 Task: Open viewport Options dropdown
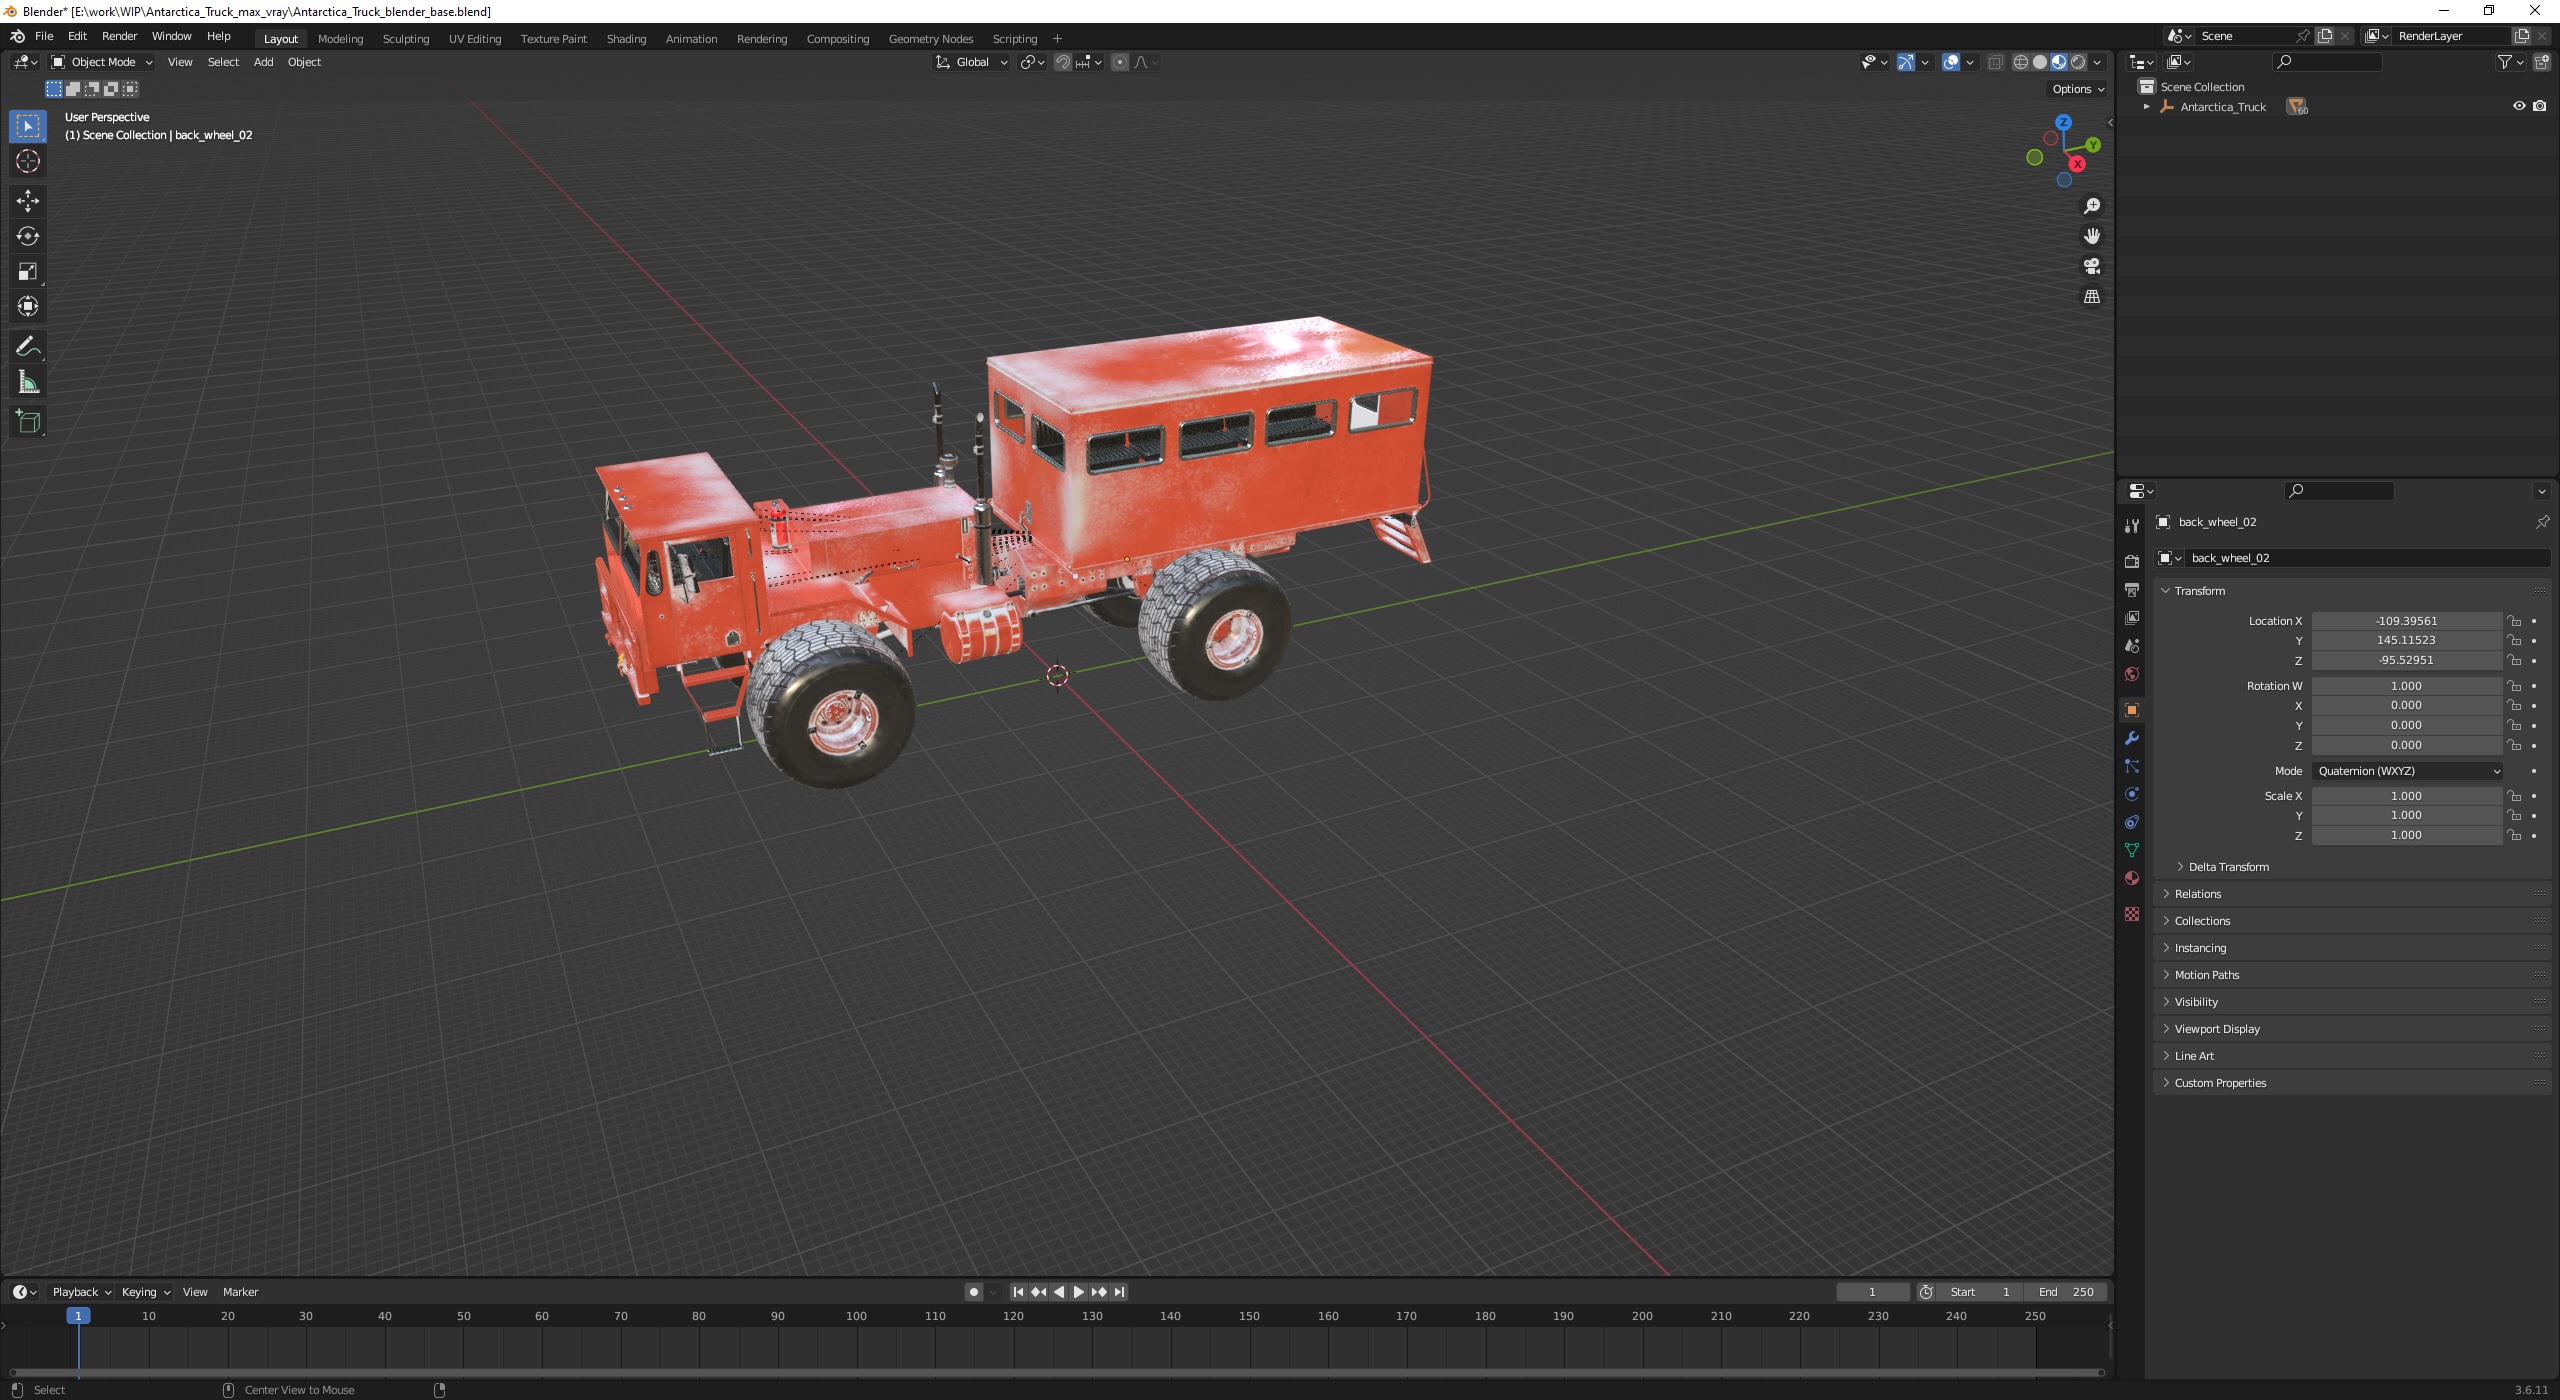[x=2078, y=89]
